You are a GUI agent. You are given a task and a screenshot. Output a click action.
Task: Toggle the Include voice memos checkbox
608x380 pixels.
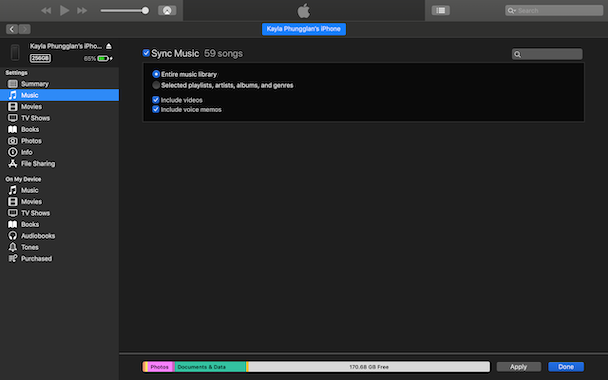(155, 109)
